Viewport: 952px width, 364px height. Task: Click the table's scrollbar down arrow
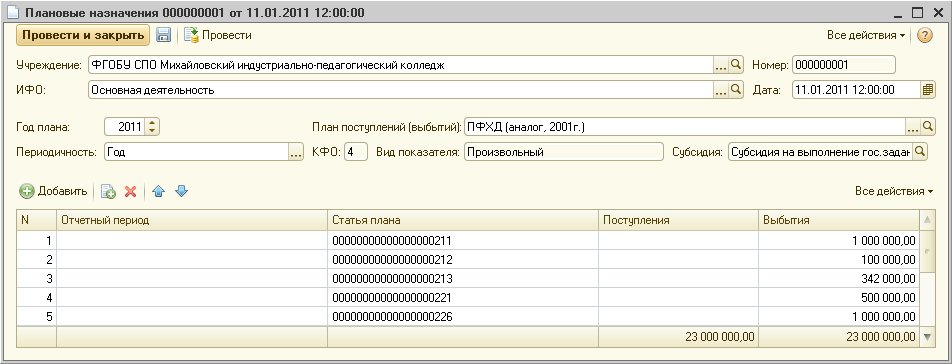(x=927, y=337)
